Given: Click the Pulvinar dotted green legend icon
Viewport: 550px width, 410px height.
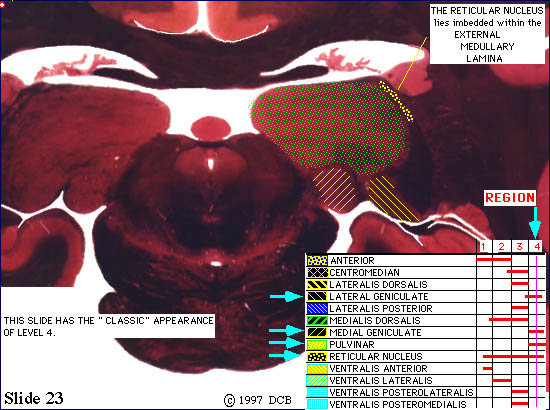Looking at the screenshot, I should [x=317, y=344].
